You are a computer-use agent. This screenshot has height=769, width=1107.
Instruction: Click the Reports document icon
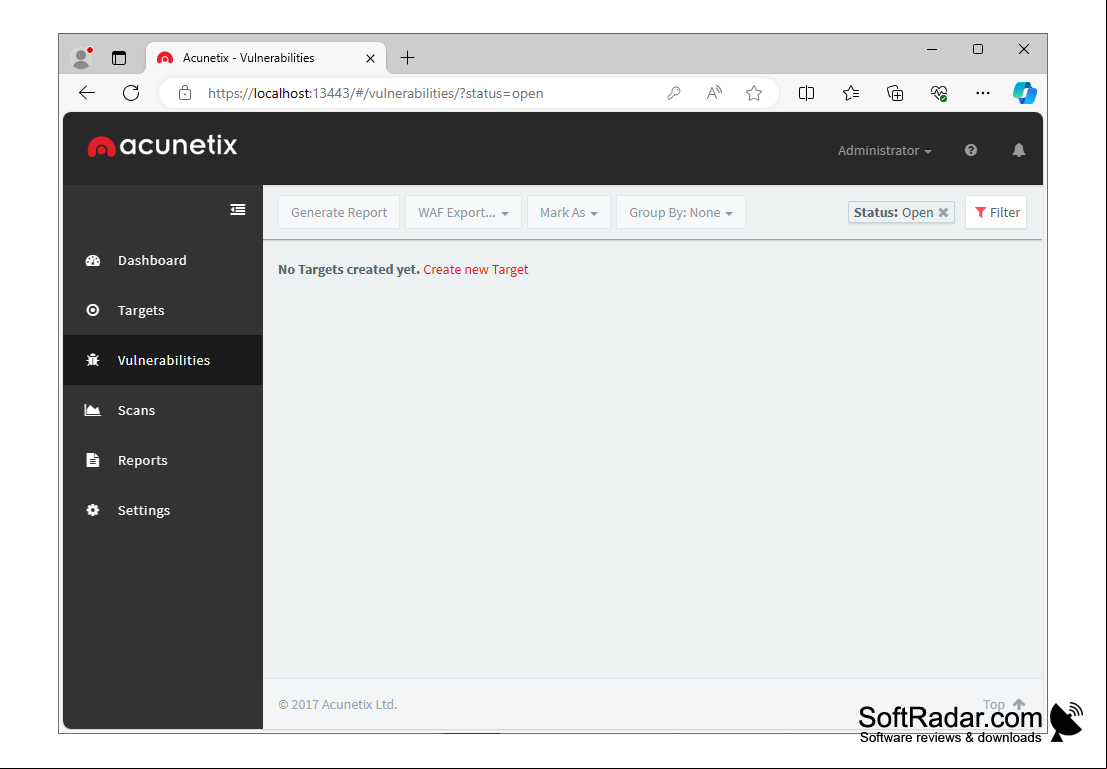pos(92,460)
